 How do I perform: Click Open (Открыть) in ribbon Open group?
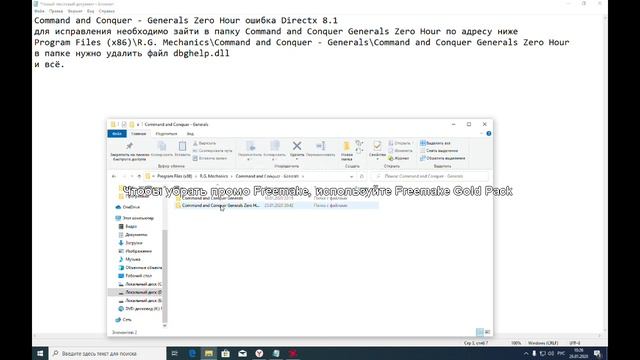400,143
